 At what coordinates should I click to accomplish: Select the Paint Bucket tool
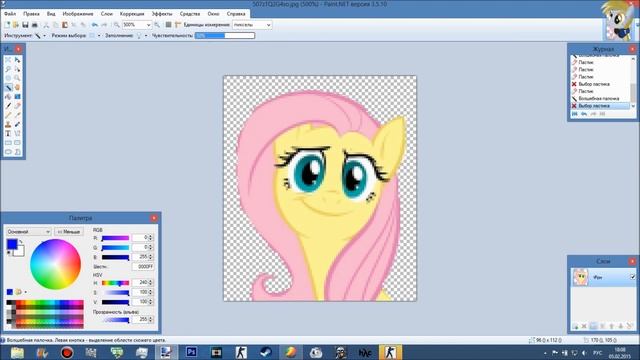coord(8,97)
